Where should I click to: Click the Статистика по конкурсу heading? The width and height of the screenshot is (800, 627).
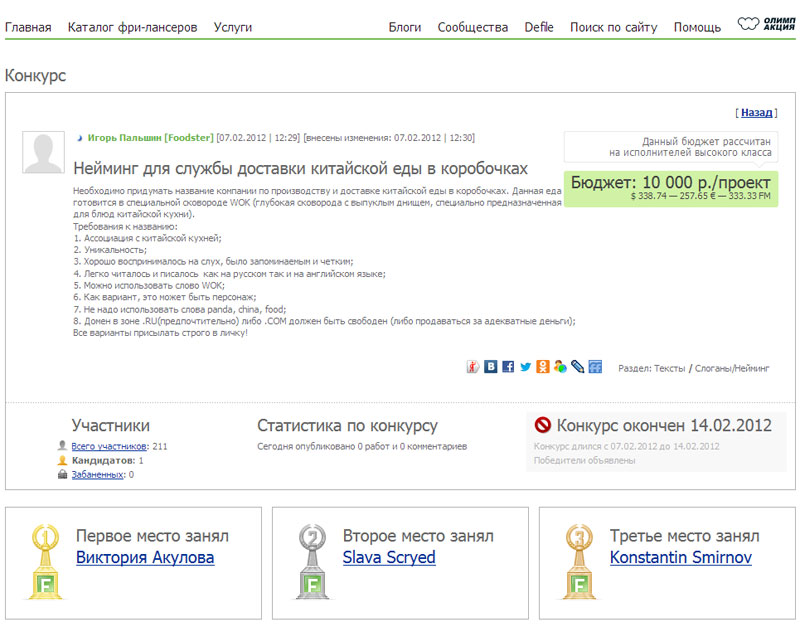click(x=347, y=425)
